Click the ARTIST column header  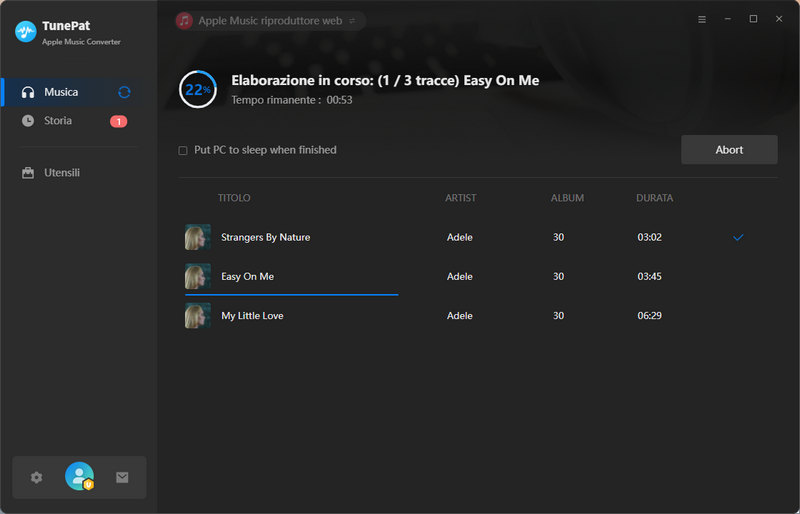[461, 198]
